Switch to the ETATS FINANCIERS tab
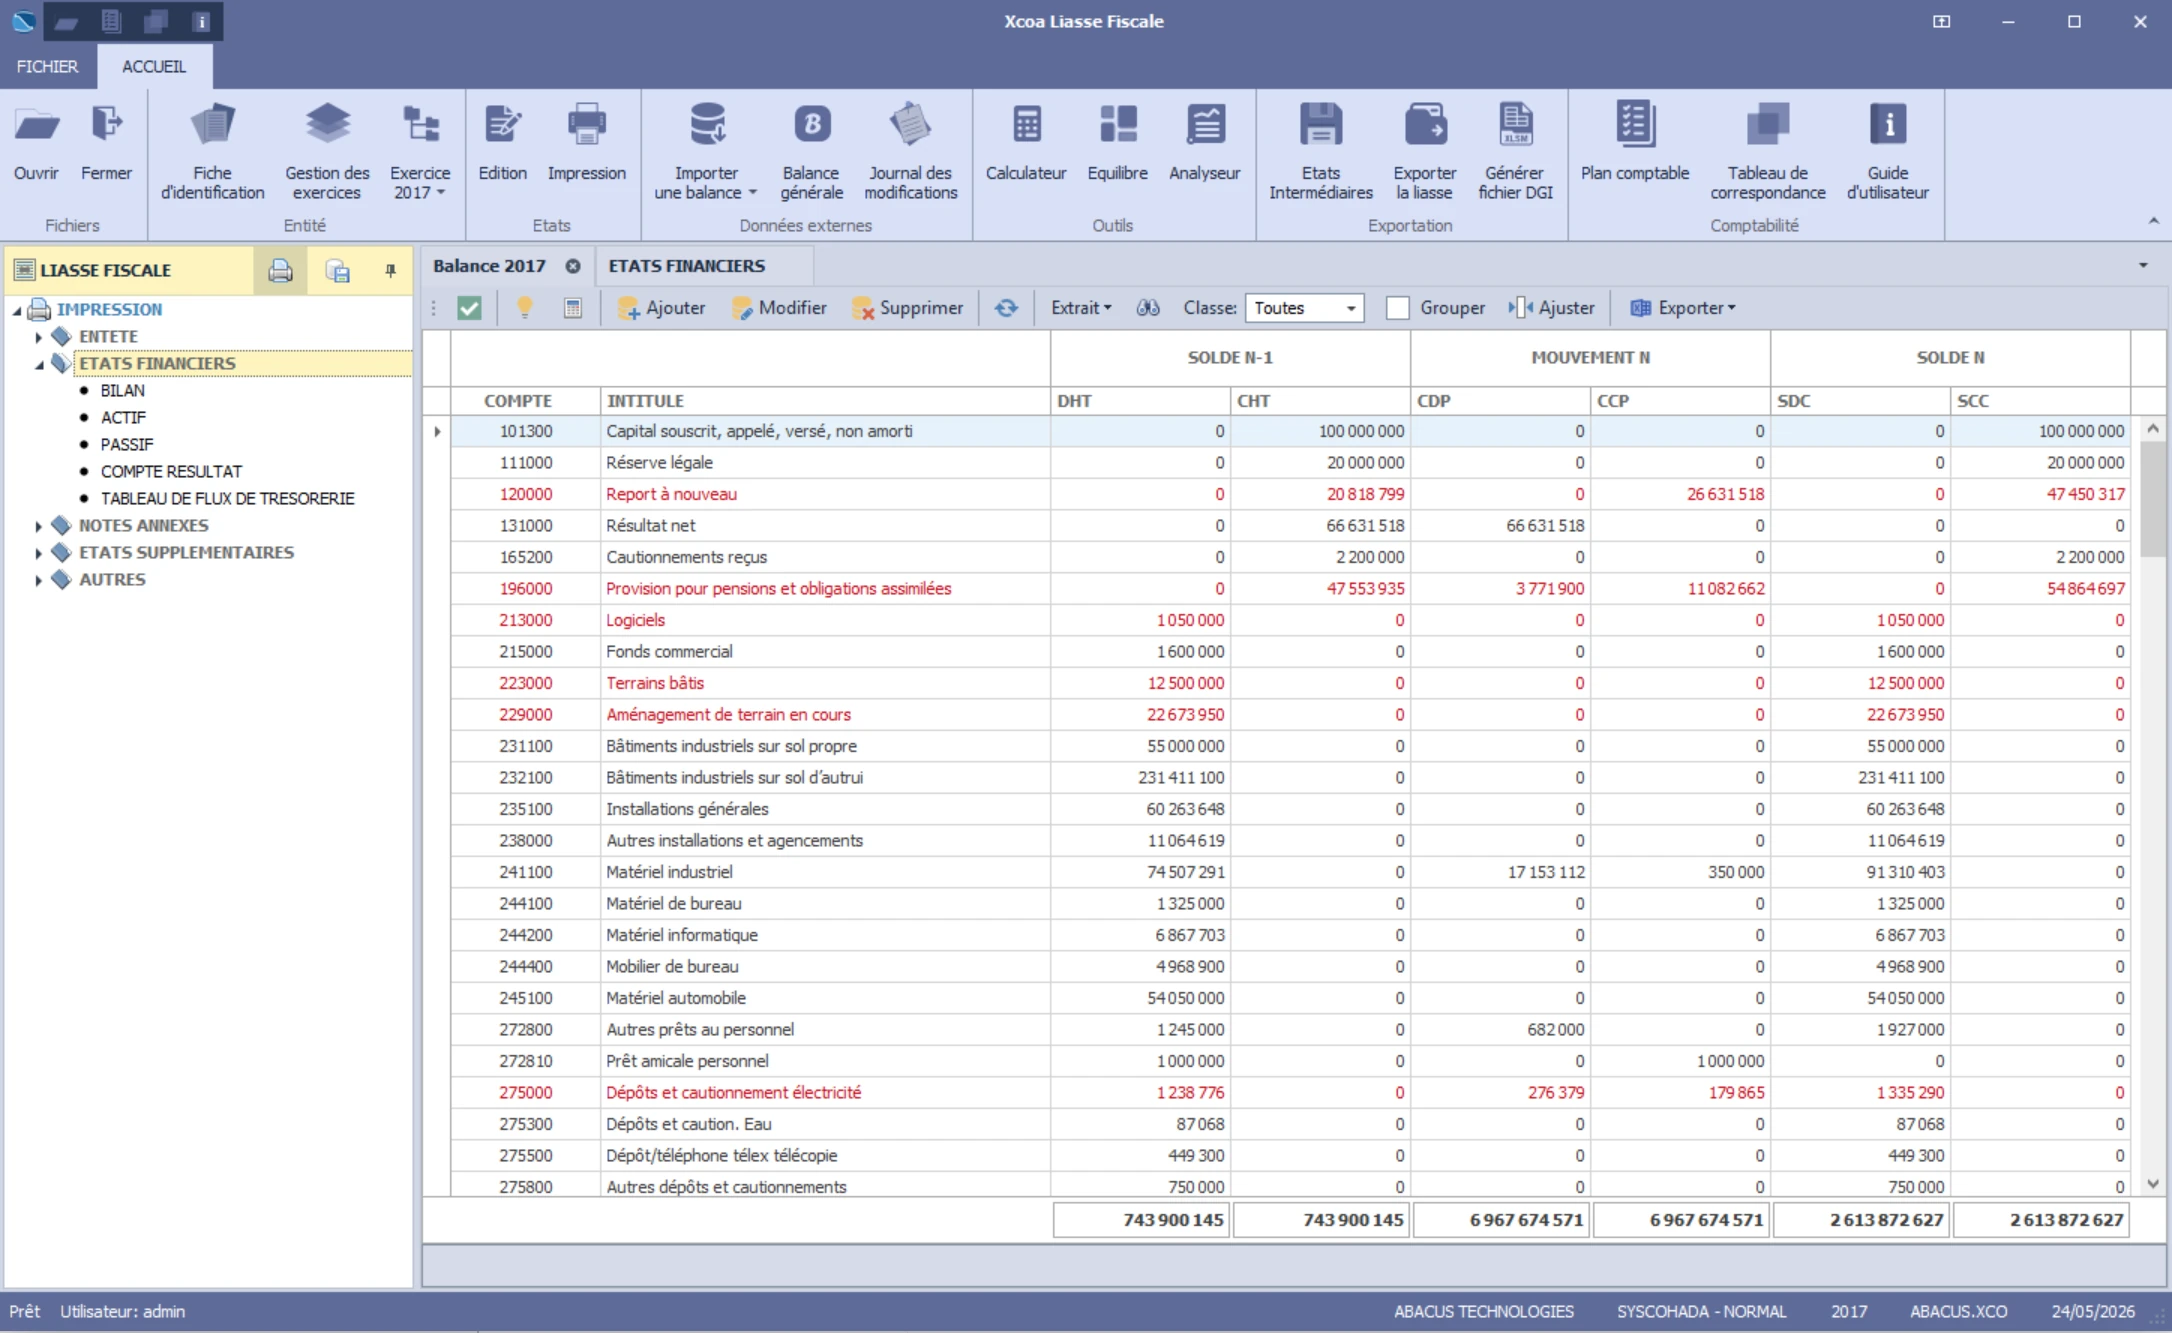The width and height of the screenshot is (2172, 1333). click(686, 266)
